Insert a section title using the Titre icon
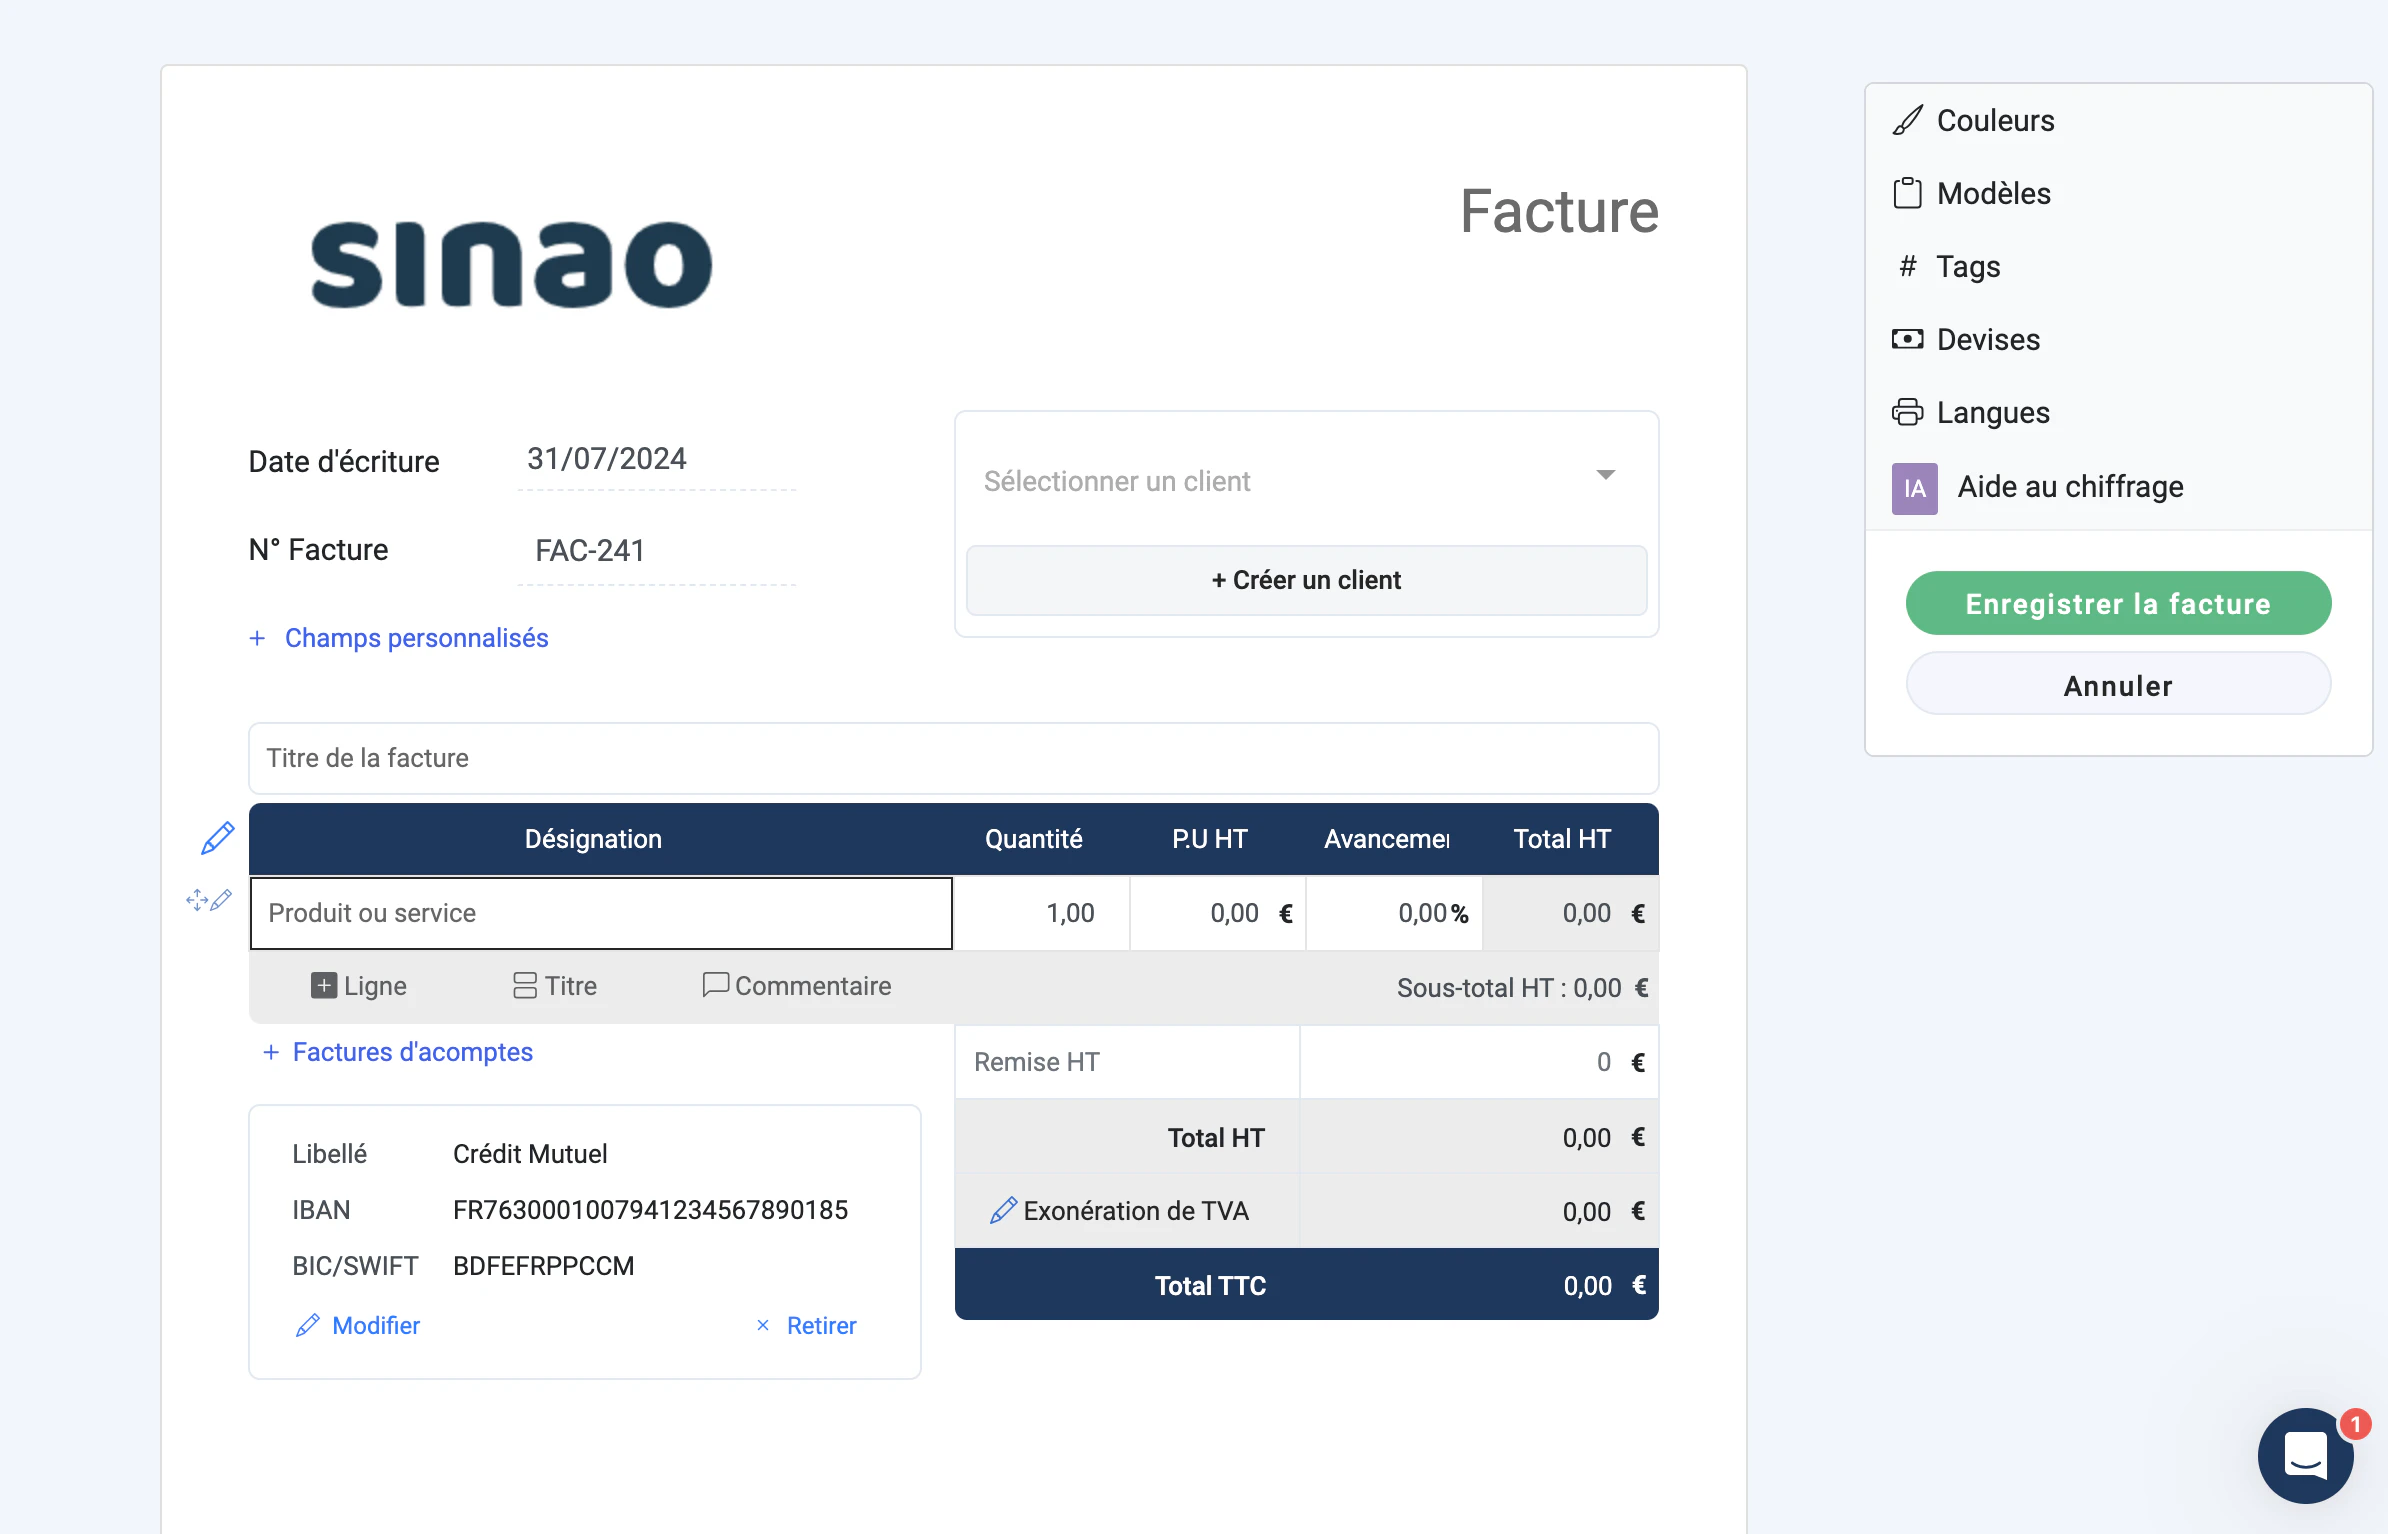Viewport: 2388px width, 1534px height. click(x=524, y=985)
